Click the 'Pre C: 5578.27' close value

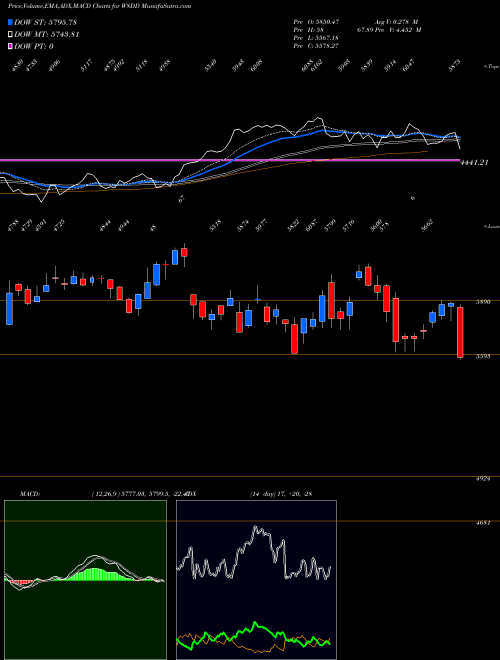pos(316,46)
